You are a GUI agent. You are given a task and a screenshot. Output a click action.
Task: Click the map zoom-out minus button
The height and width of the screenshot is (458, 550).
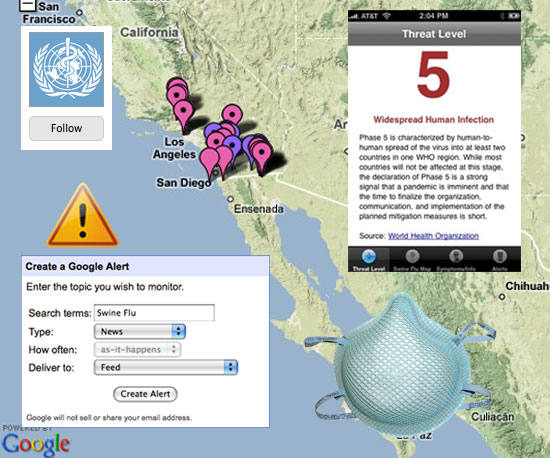coord(27,5)
